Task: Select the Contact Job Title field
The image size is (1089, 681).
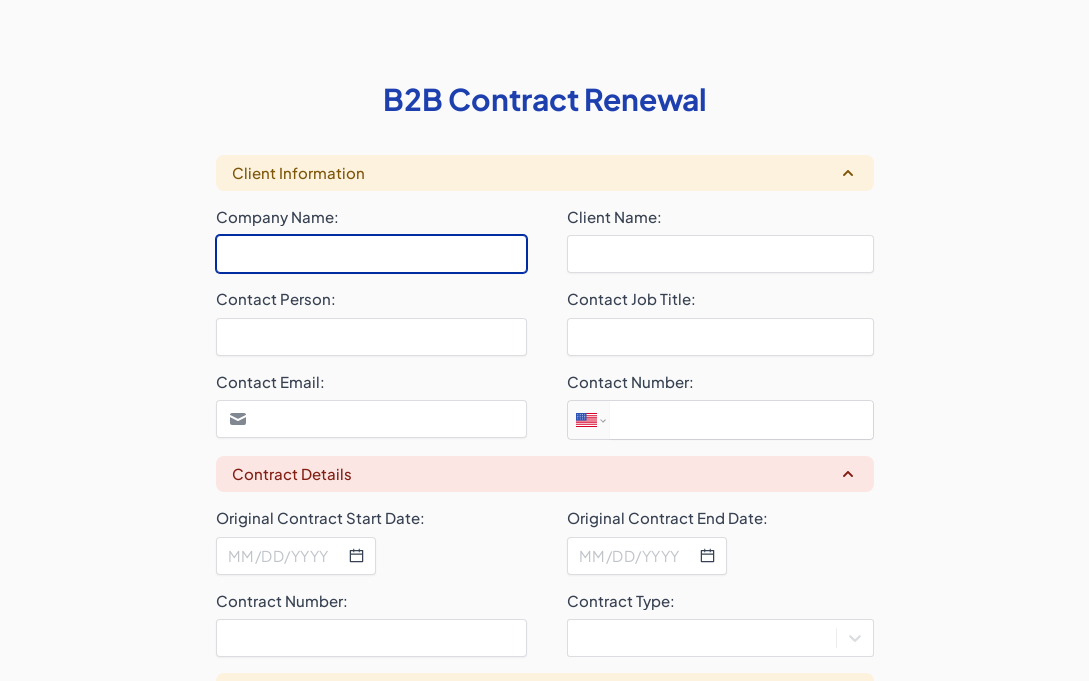Action: pyautogui.click(x=720, y=337)
